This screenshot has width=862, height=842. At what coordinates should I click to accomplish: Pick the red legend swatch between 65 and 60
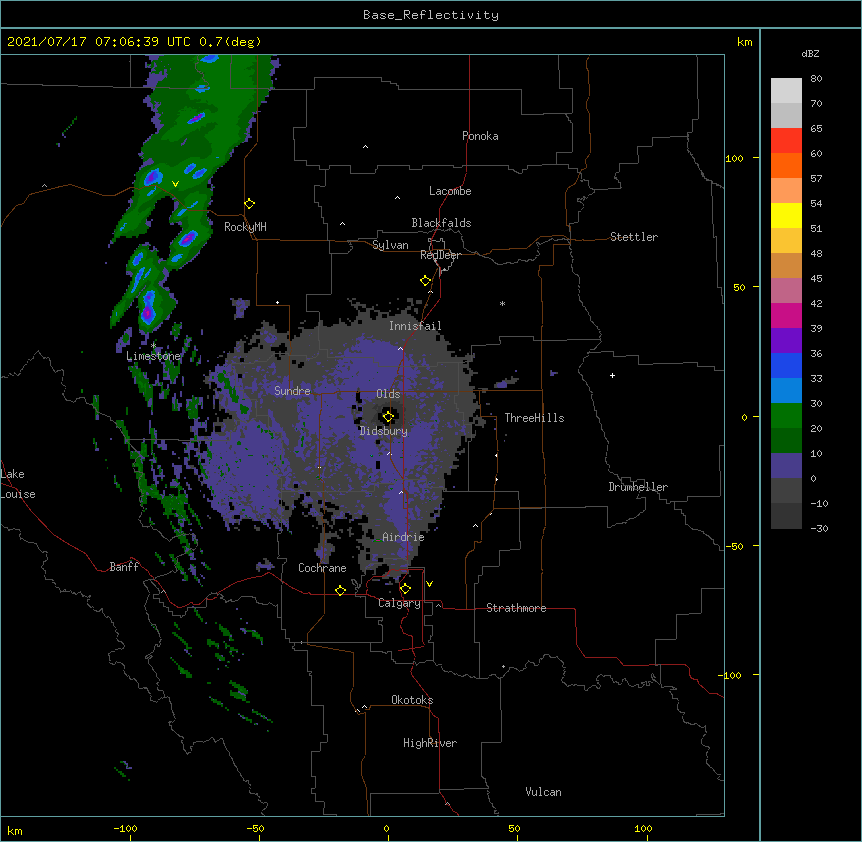tap(786, 141)
